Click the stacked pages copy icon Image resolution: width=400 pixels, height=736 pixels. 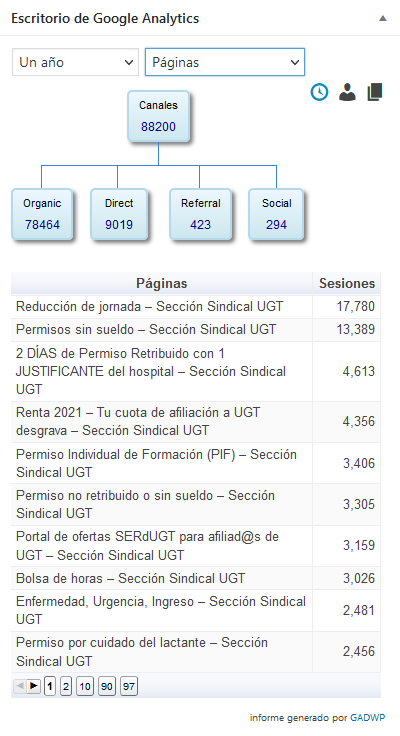tap(375, 92)
